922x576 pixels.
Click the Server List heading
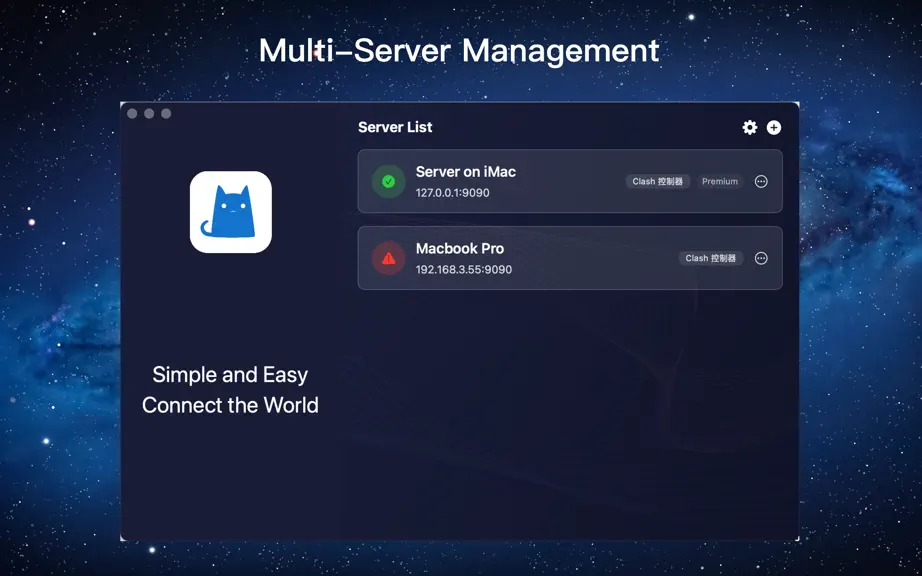[395, 128]
